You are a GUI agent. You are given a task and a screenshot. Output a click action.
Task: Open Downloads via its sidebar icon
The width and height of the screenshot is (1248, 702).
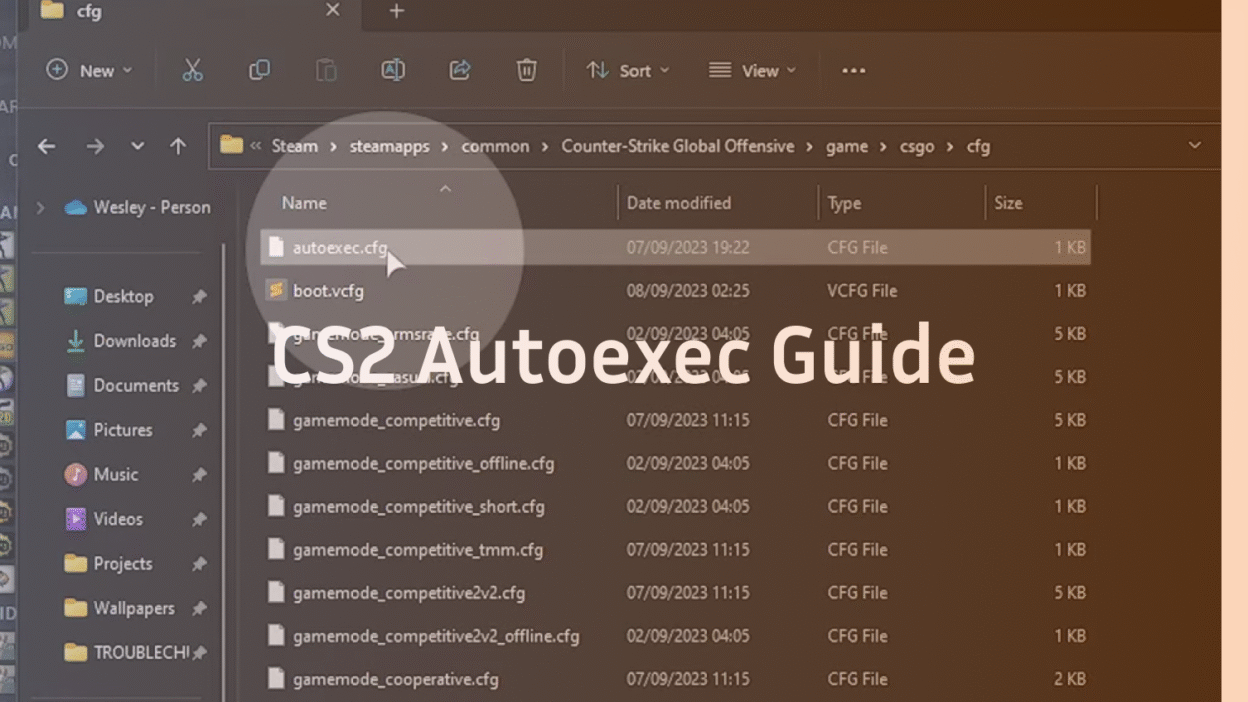(x=75, y=341)
